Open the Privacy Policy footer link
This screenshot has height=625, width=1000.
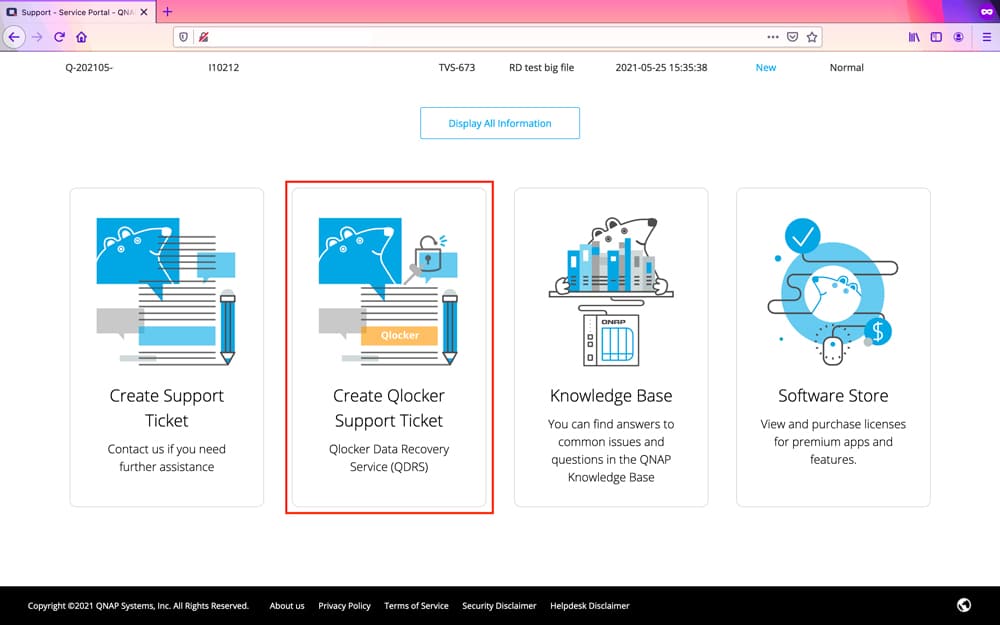pos(344,606)
